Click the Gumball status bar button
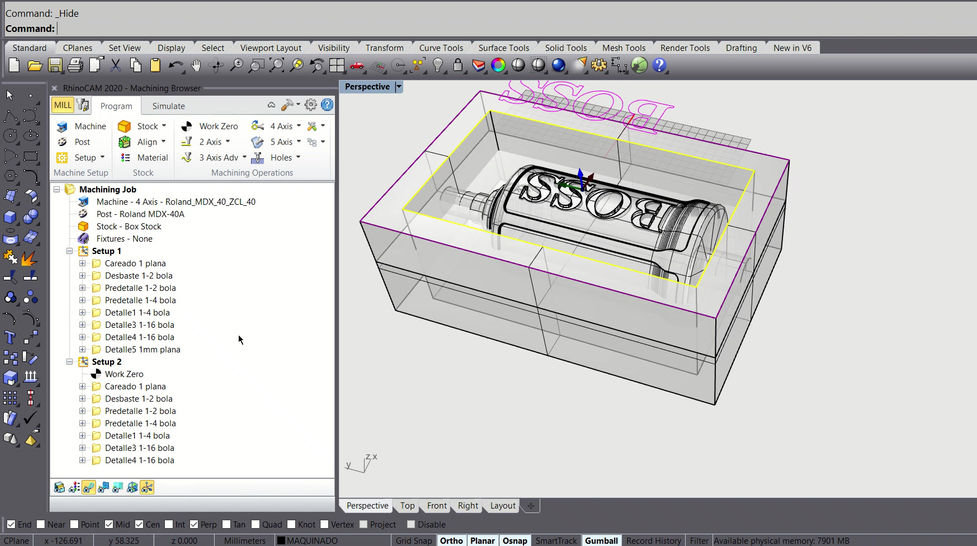977x546 pixels. (x=602, y=541)
